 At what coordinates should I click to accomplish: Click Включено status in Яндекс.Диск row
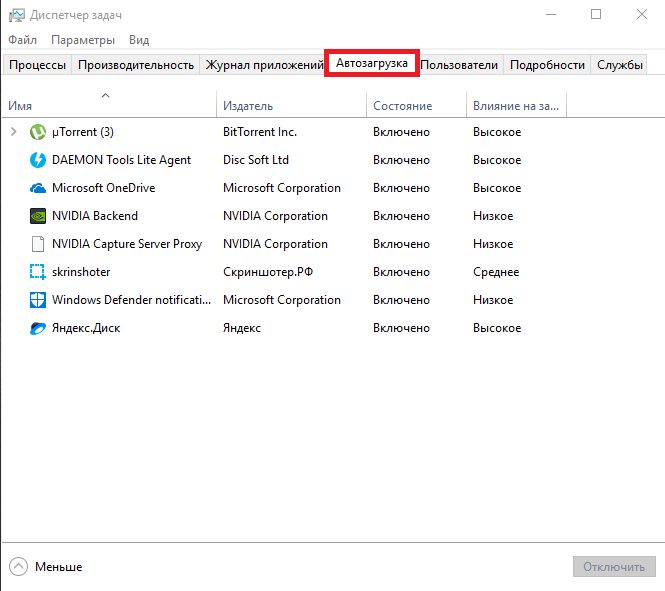tap(401, 328)
